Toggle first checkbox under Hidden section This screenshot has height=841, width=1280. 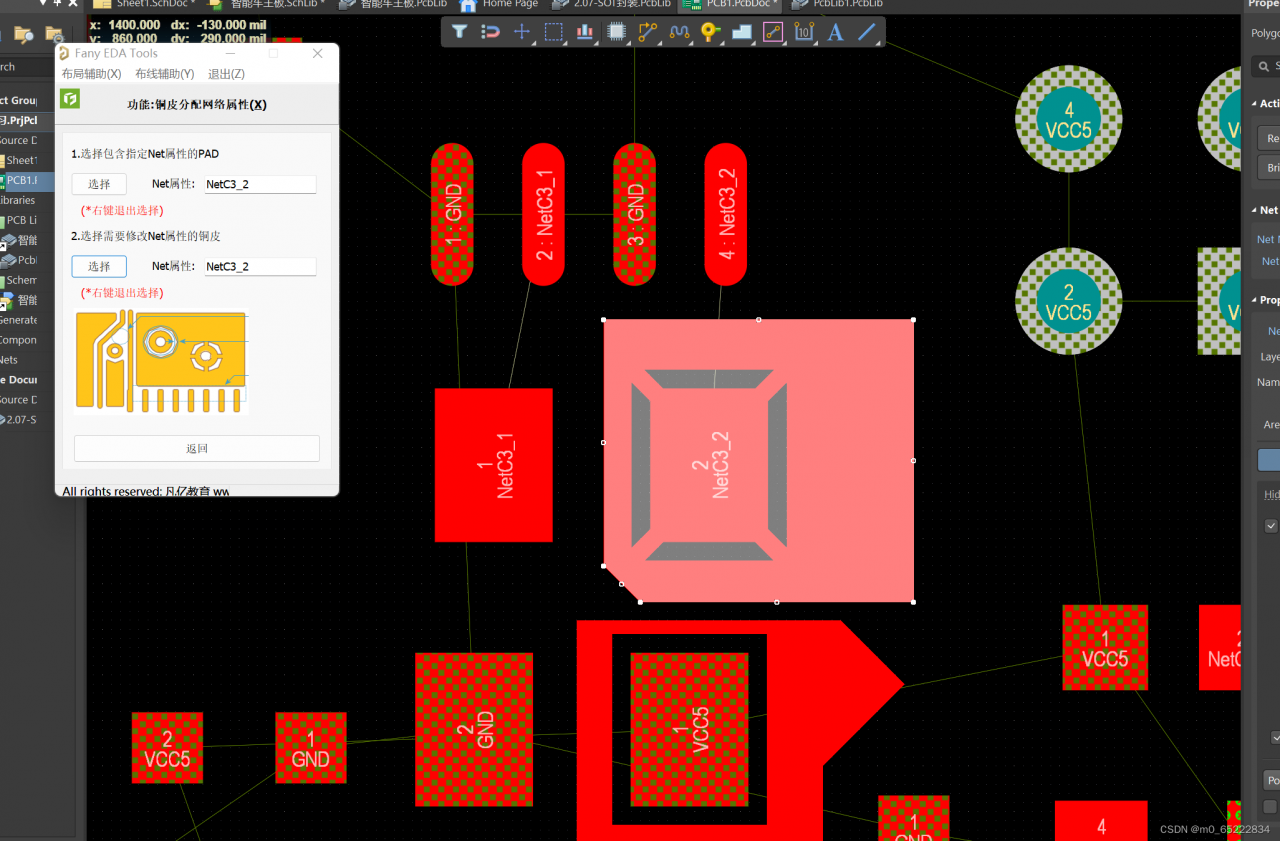pos(1272,525)
